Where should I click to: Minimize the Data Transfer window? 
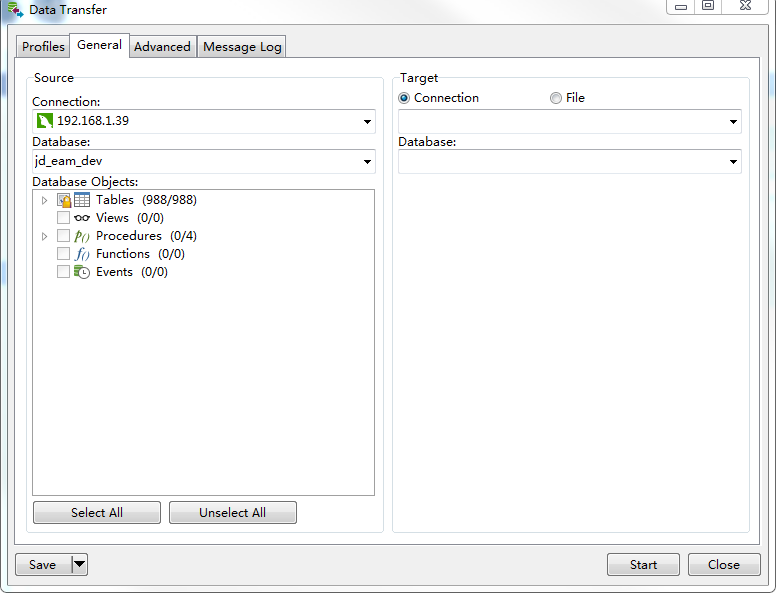(681, 6)
